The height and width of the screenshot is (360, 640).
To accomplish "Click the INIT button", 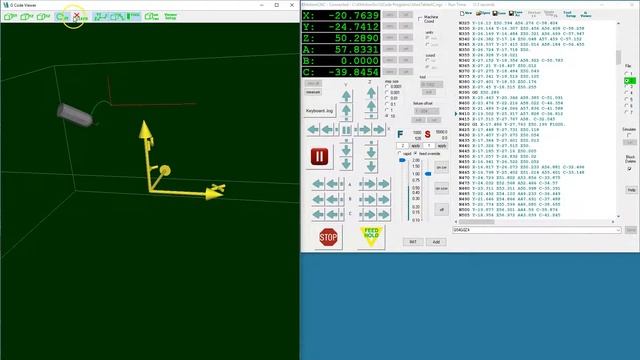I will pyautogui.click(x=413, y=242).
